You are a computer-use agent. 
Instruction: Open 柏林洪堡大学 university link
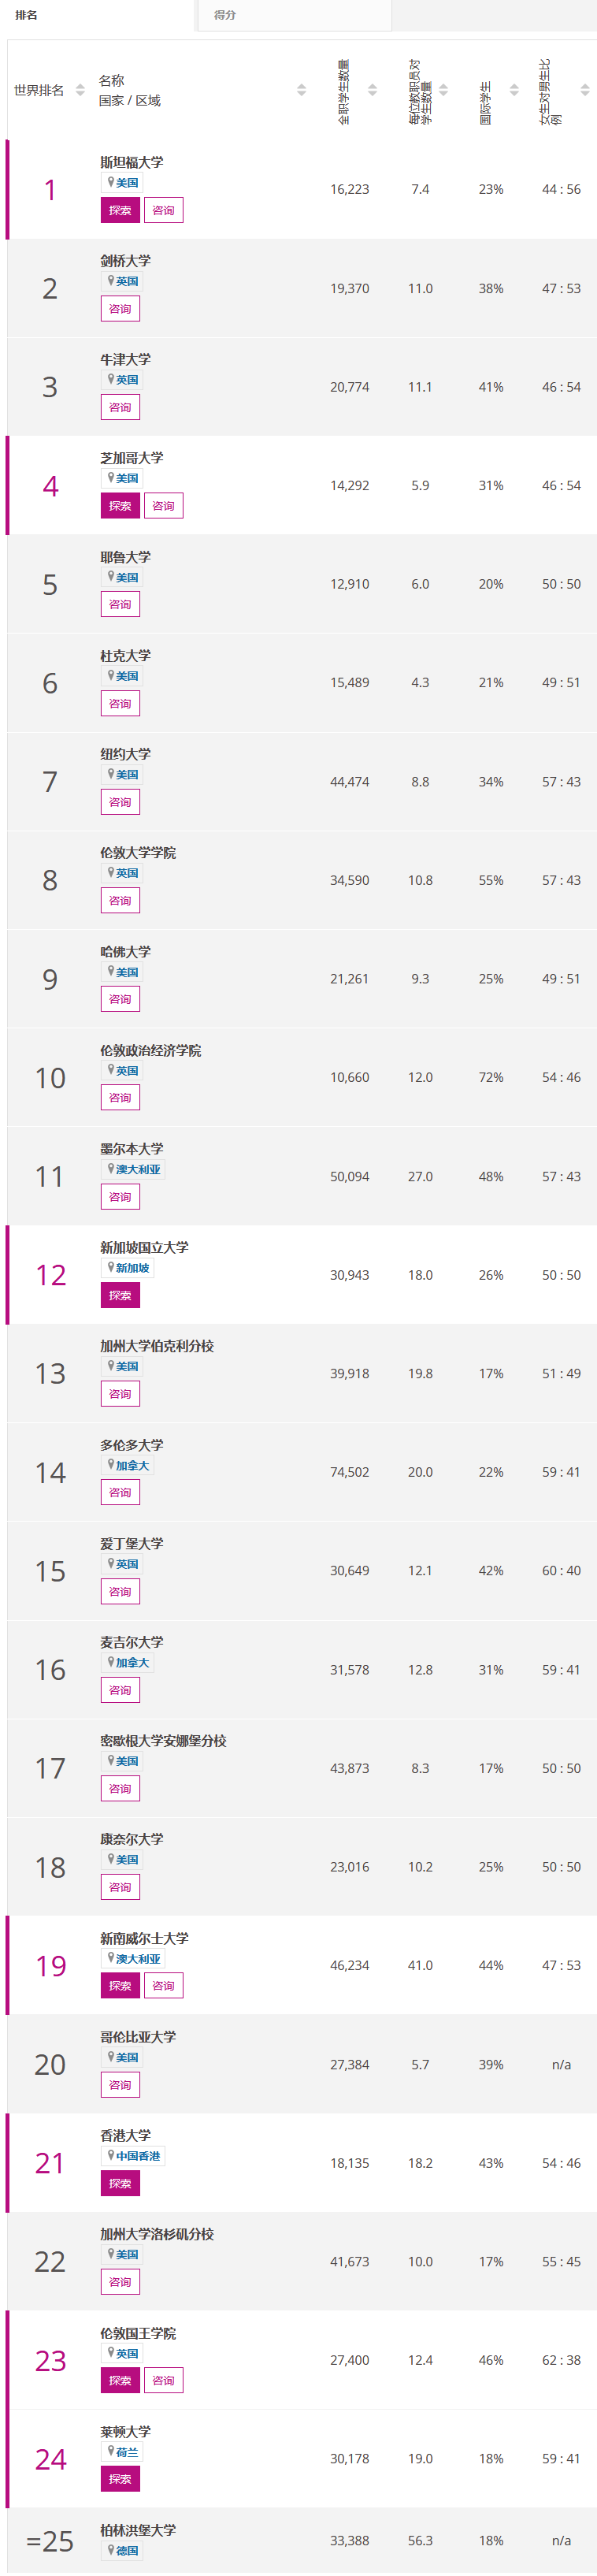pyautogui.click(x=138, y=2530)
